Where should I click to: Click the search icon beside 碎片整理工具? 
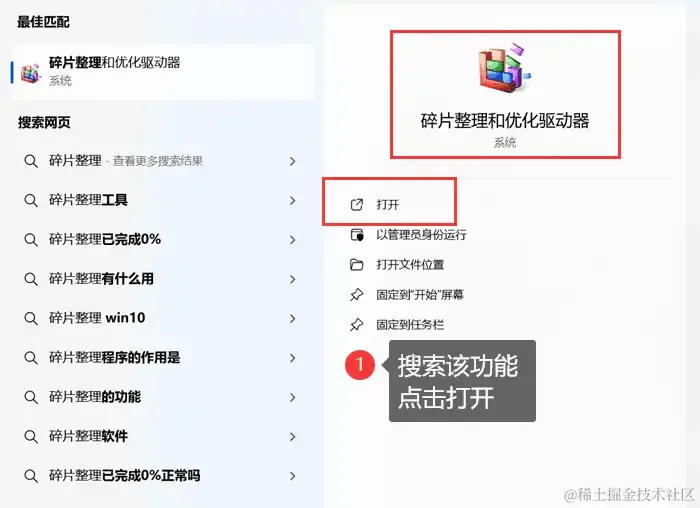(31, 200)
